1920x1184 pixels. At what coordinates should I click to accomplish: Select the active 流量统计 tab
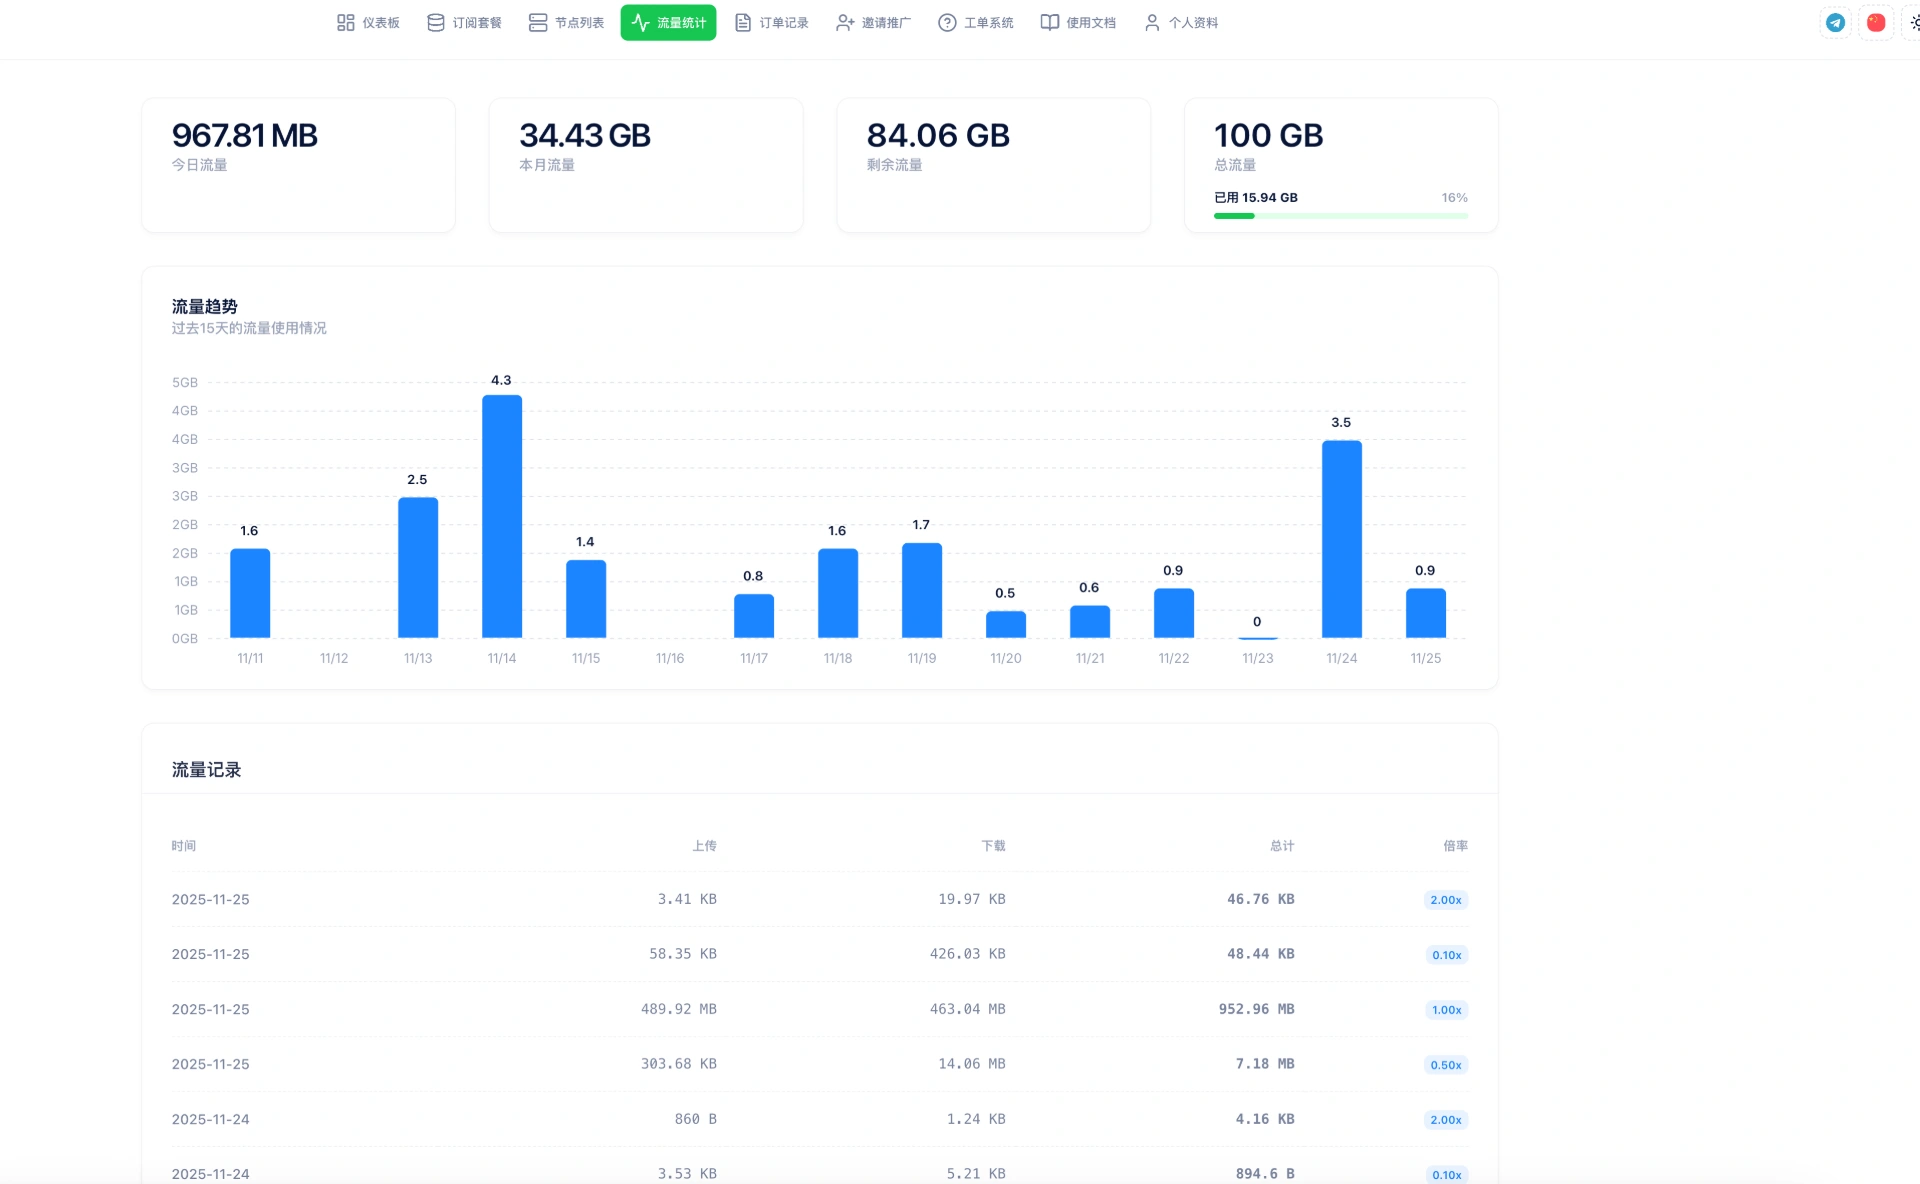(668, 22)
